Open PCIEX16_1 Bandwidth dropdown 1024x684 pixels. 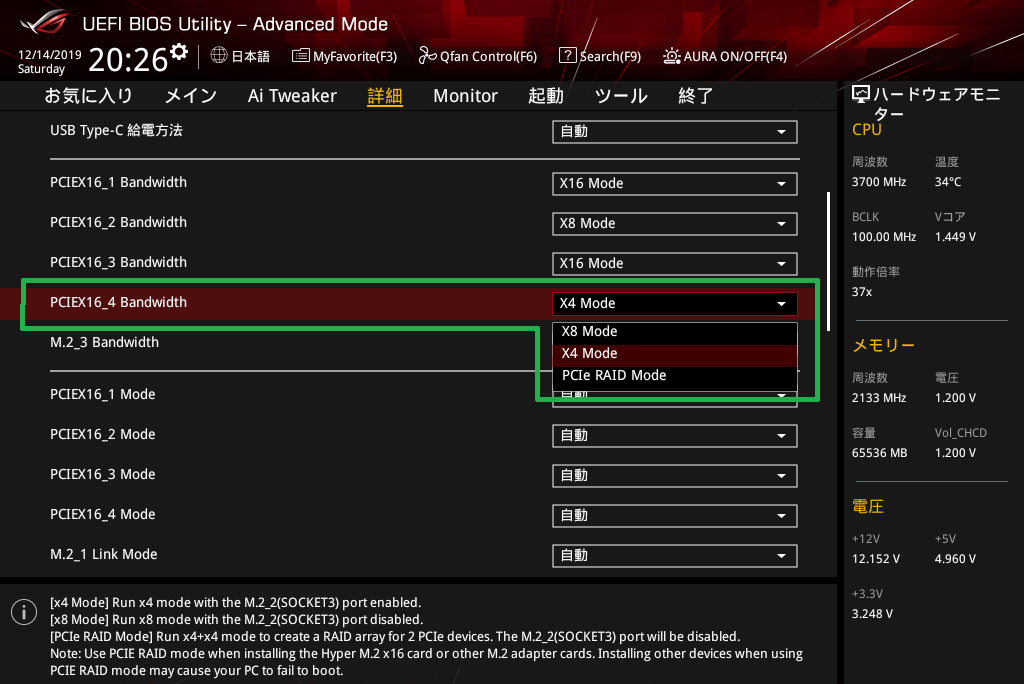[675, 184]
